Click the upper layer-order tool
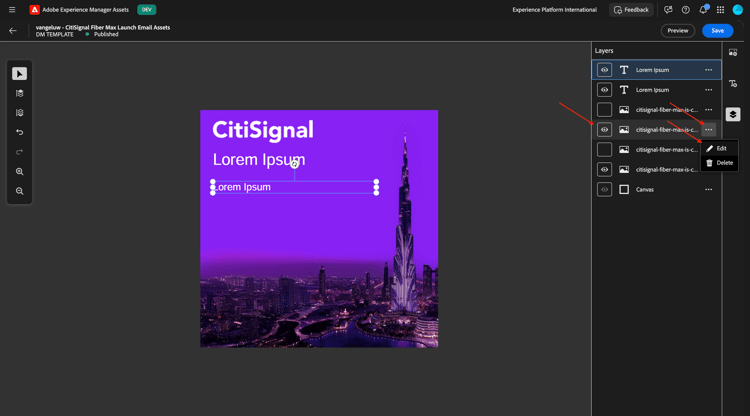Image resolution: width=750 pixels, height=416 pixels. [20, 93]
